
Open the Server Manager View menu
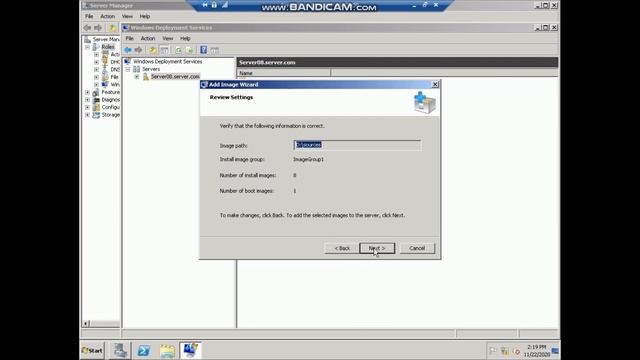pos(127,16)
